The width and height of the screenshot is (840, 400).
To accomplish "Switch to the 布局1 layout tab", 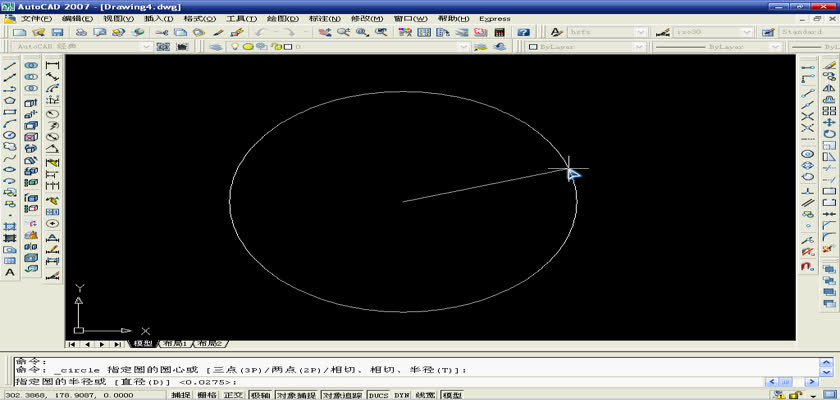I will (174, 343).
